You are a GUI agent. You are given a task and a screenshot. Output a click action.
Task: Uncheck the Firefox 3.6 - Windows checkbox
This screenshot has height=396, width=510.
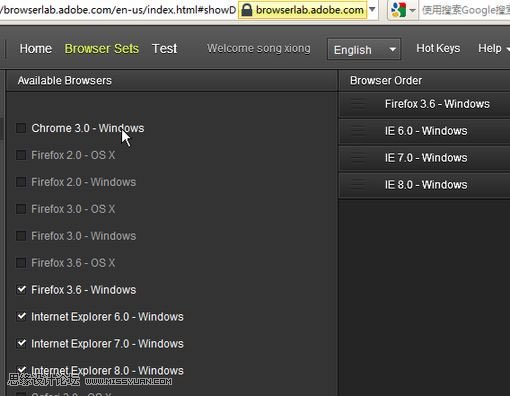[x=21, y=290]
